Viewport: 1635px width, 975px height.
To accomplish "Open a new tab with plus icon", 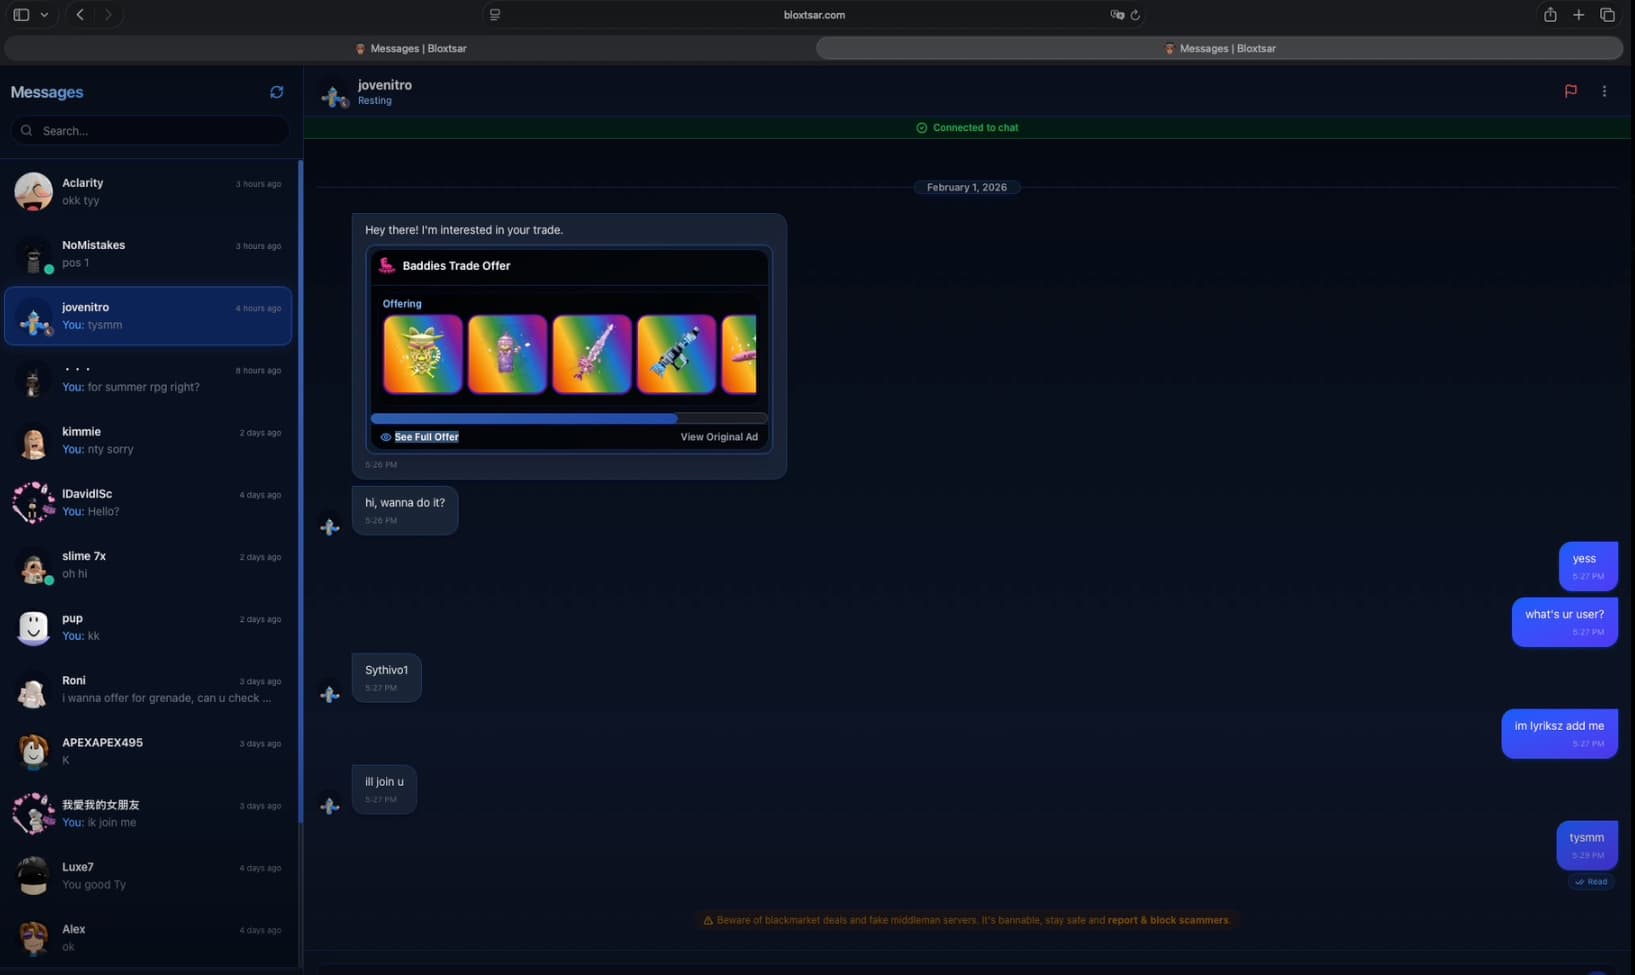I will tap(1578, 15).
